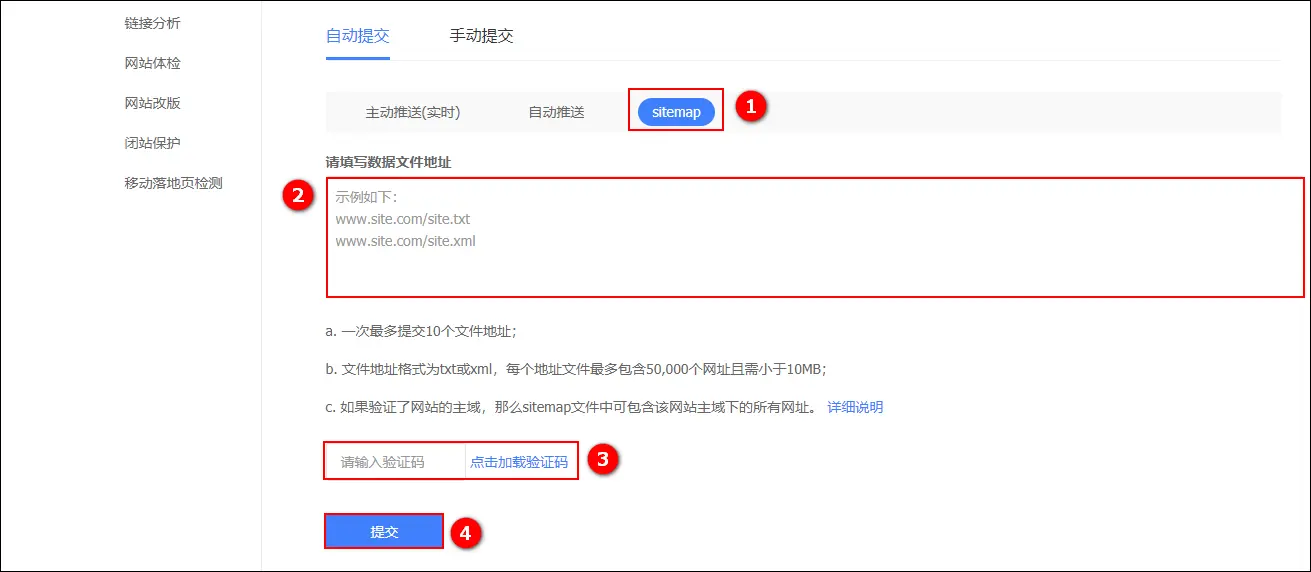The height and width of the screenshot is (572, 1311).
Task: Select the 主动推送(实时) submission method
Action: tap(412, 113)
